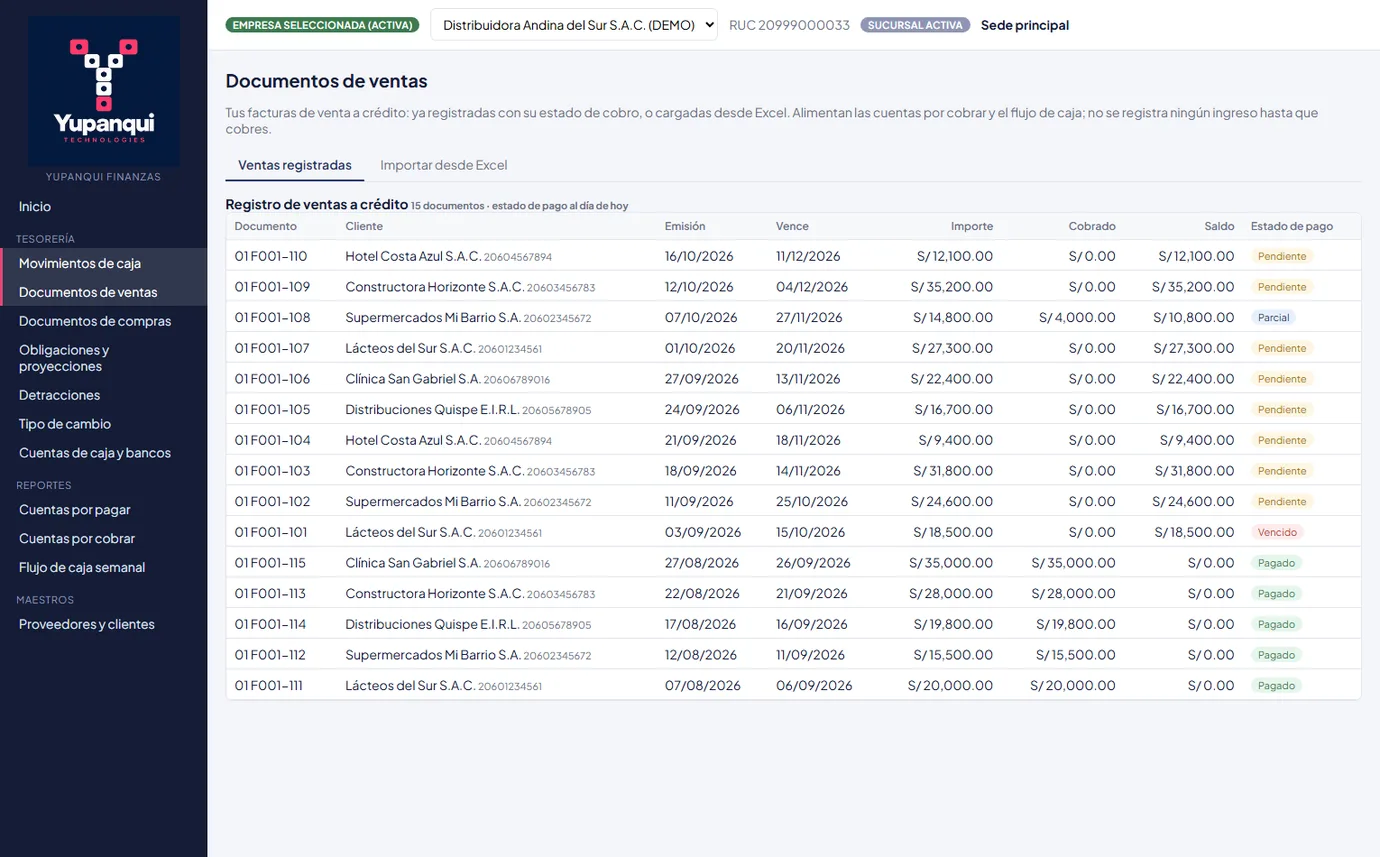Go to Inicio in the sidebar
The image size is (1380, 857).
tap(104, 206)
